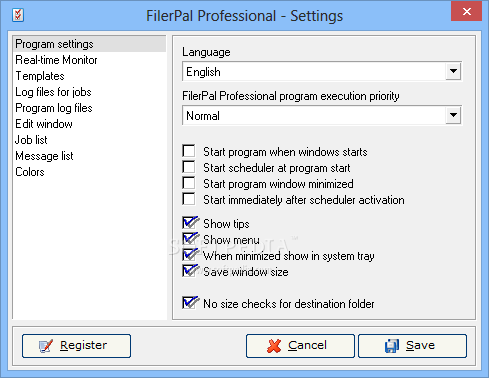Click the floppy disk Save icon
This screenshot has width=489, height=378.
pos(392,346)
